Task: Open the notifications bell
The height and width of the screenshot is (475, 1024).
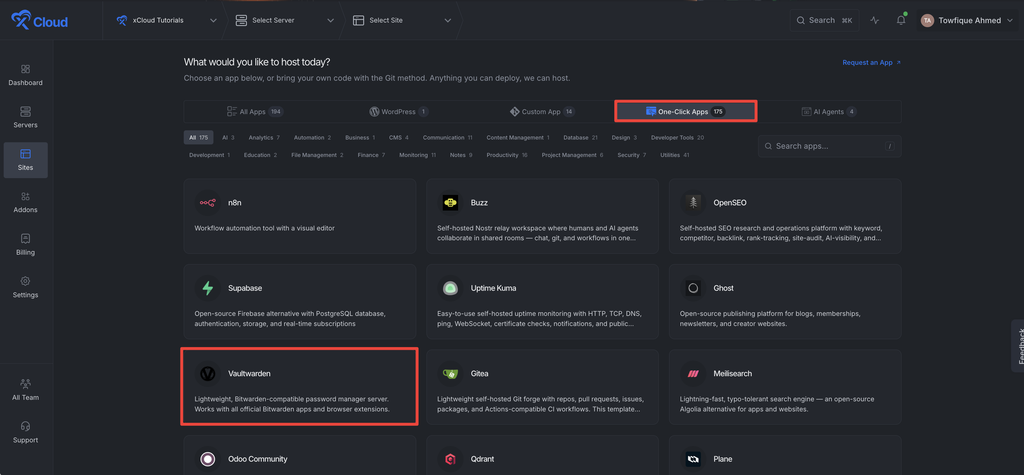Action: [x=901, y=20]
